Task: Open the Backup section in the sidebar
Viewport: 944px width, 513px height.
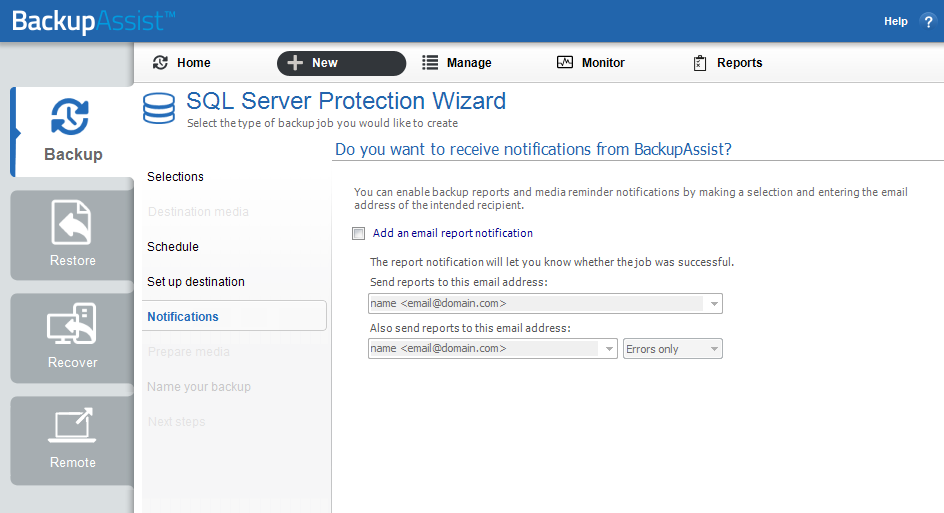Action: tap(72, 131)
